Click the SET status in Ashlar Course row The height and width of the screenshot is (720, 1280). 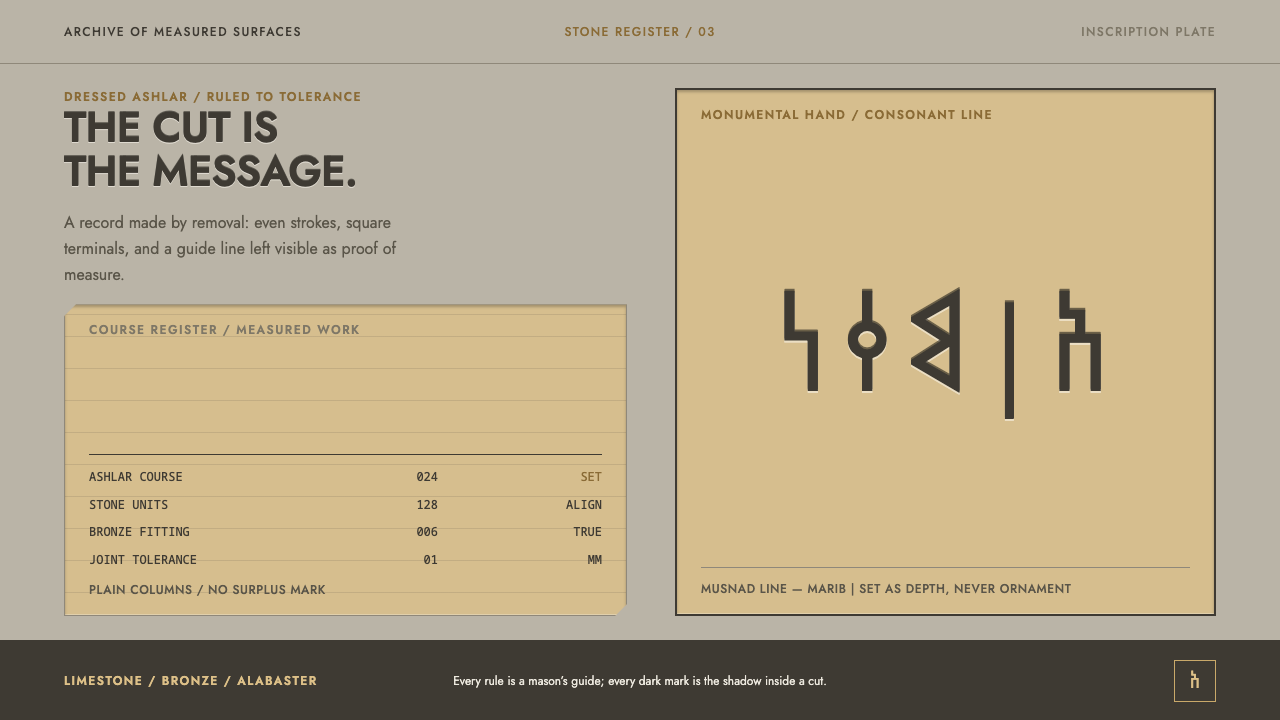(x=591, y=477)
